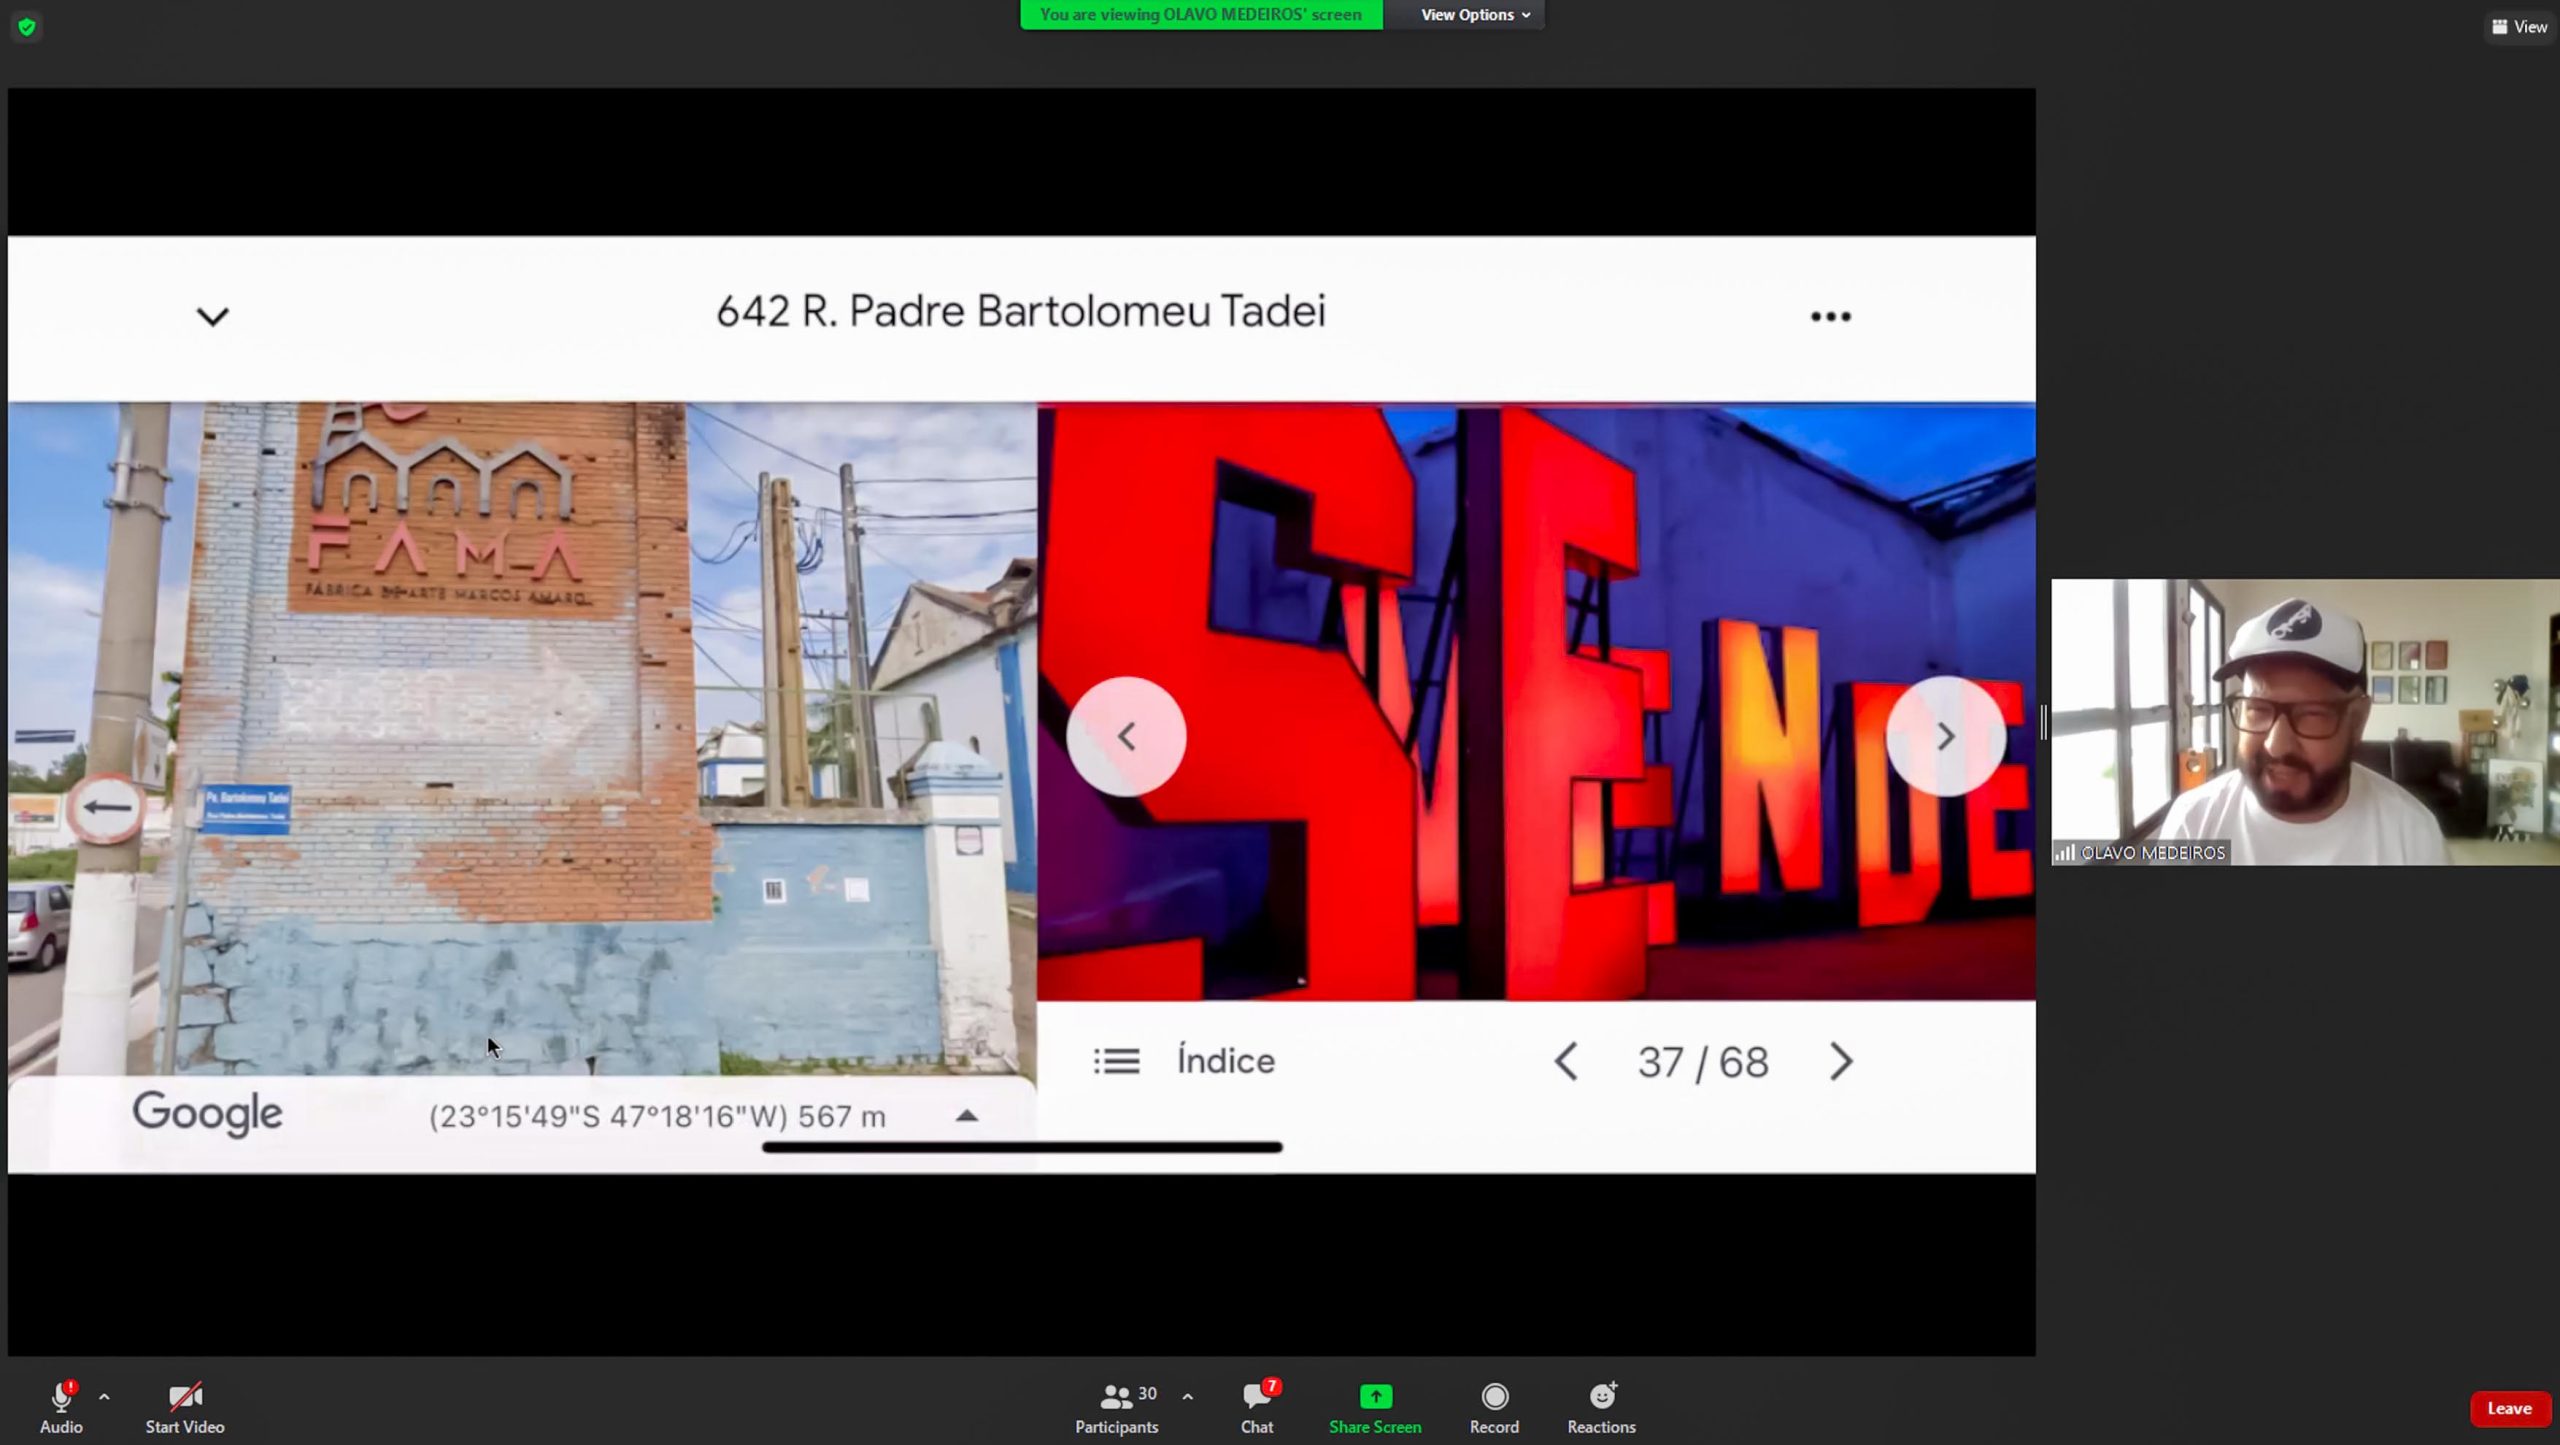Leave the meeting
2560x1445 pixels.
[x=2508, y=1408]
